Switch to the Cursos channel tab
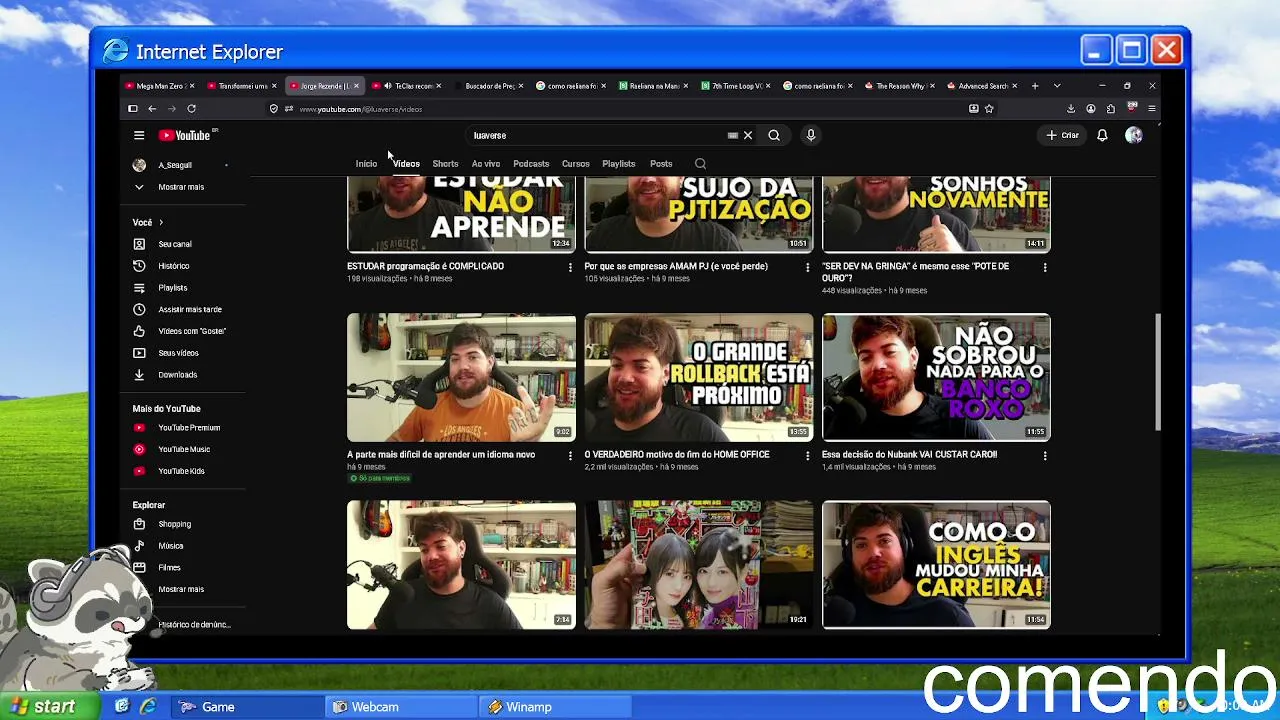The image size is (1280, 720). click(576, 164)
